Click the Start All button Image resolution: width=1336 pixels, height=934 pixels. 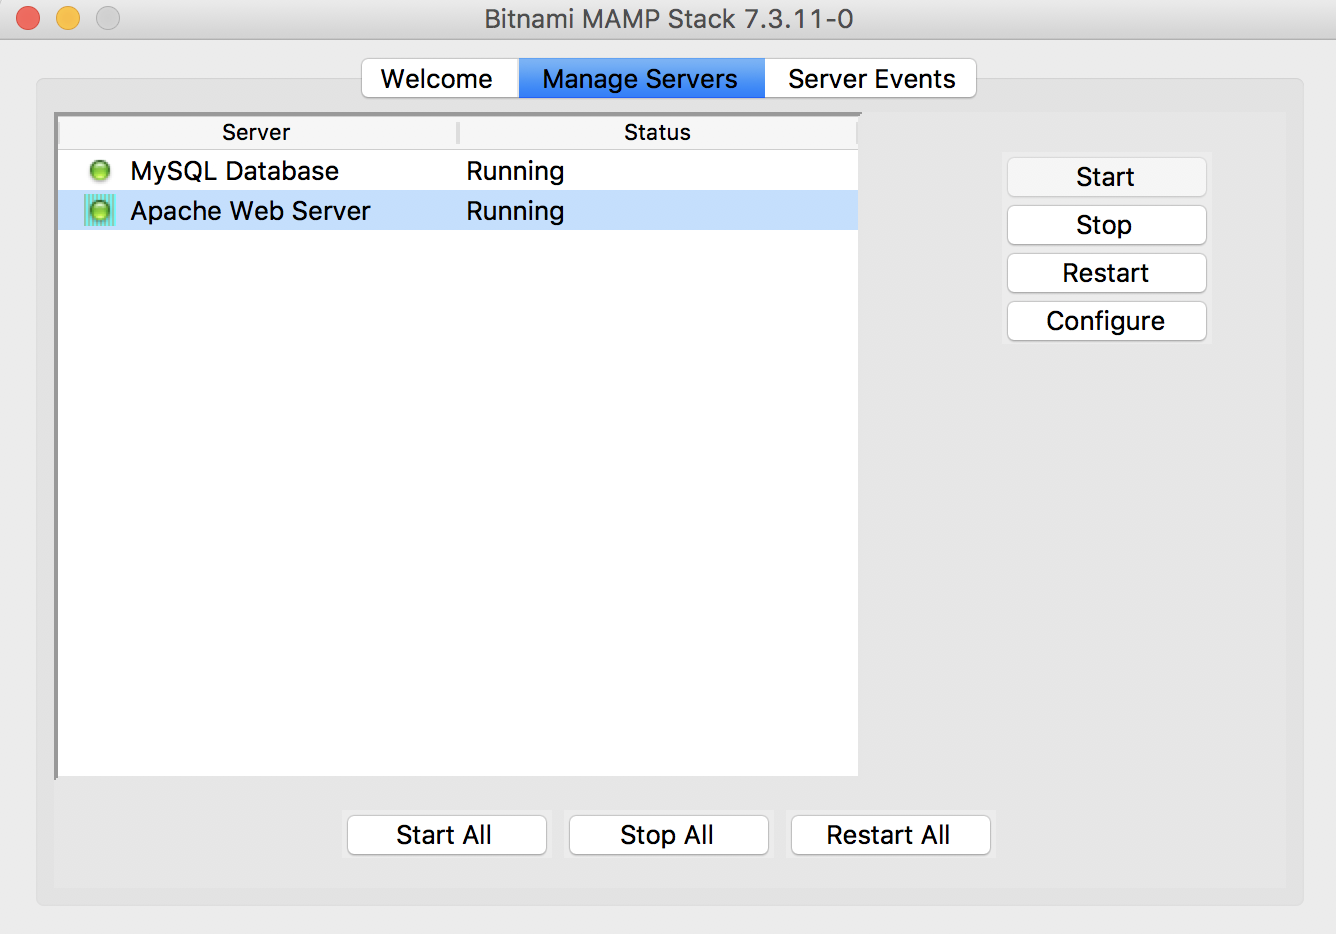click(446, 835)
